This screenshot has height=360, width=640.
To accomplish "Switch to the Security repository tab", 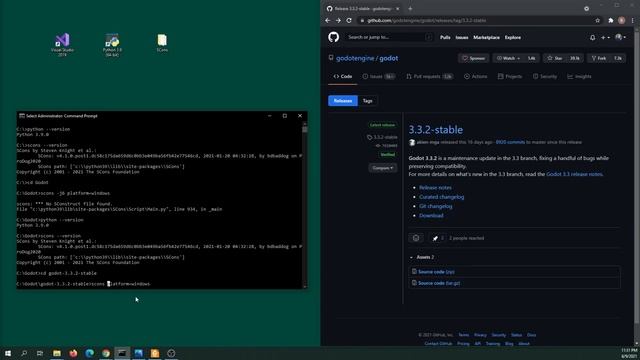I will [x=545, y=76].
